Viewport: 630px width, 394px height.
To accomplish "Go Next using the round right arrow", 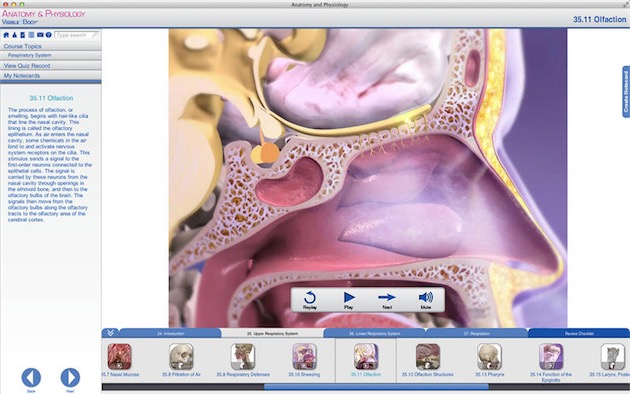I will coord(70,378).
